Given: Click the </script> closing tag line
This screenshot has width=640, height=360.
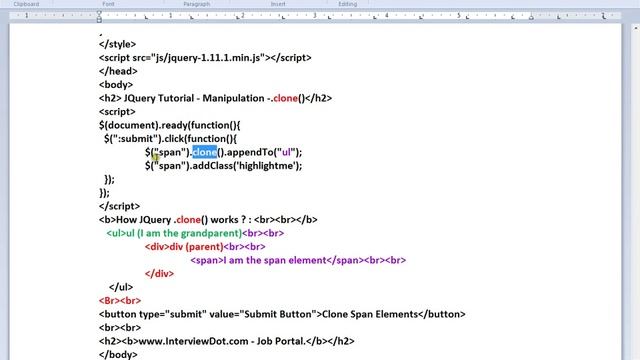Looking at the screenshot, I should tap(119, 206).
